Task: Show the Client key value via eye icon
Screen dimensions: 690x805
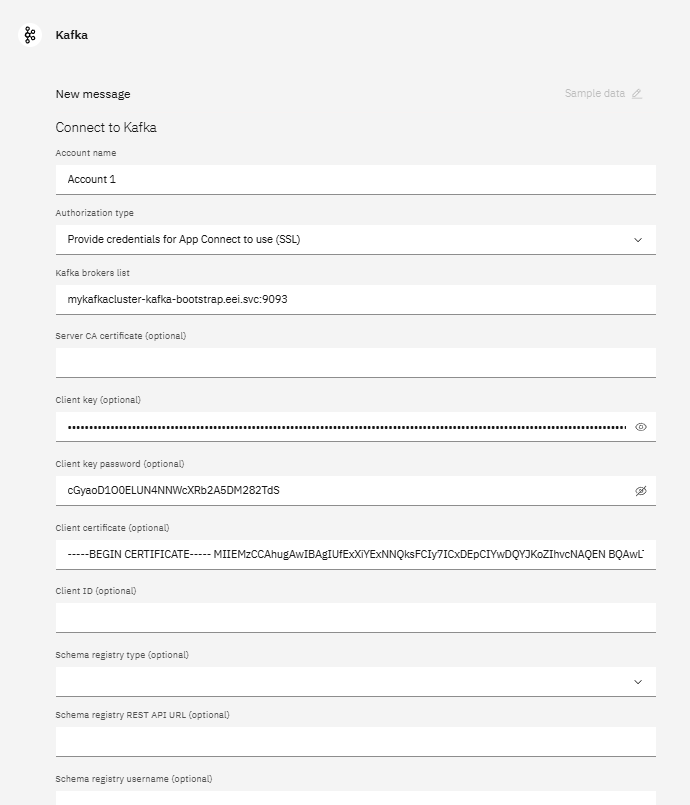Action: coord(641,427)
